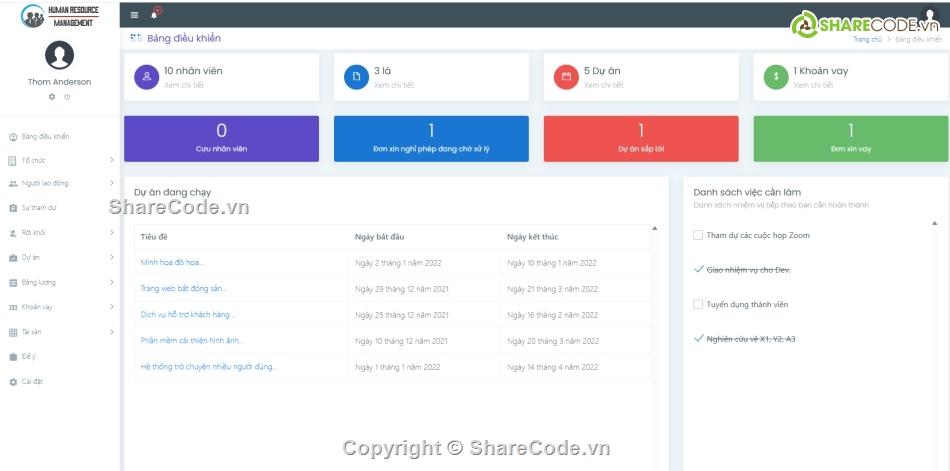The height and width of the screenshot is (471, 950).
Task: Click the Rời khỏi sidebar icon
Action: [13, 233]
